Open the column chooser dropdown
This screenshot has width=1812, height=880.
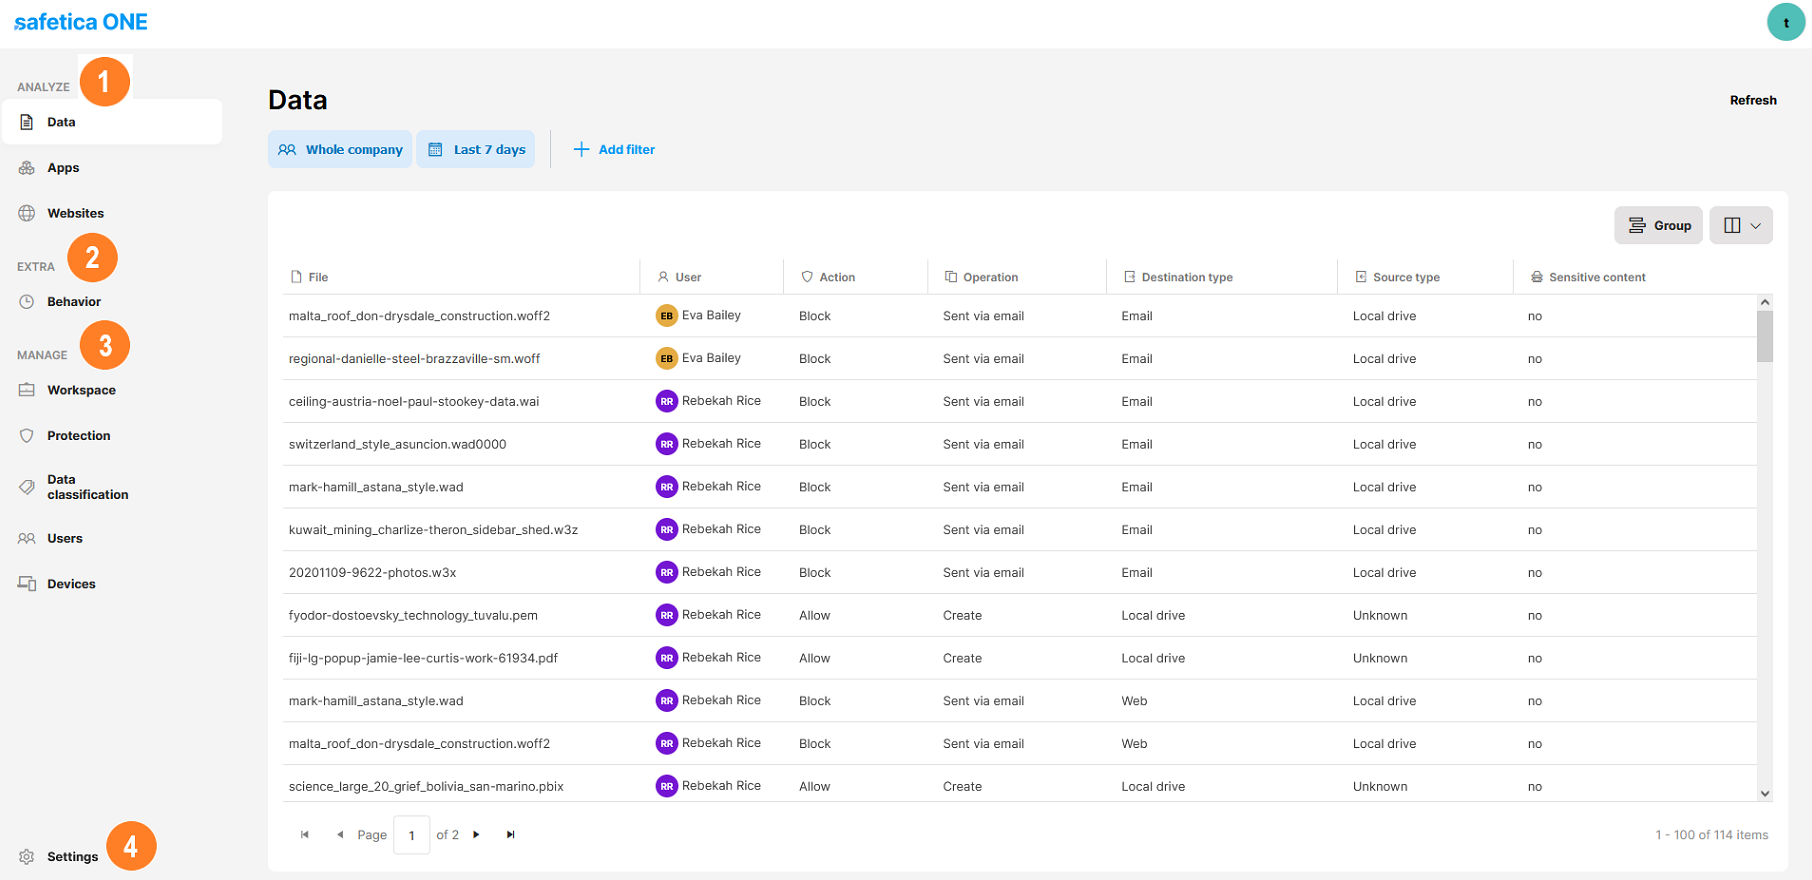[1741, 225]
